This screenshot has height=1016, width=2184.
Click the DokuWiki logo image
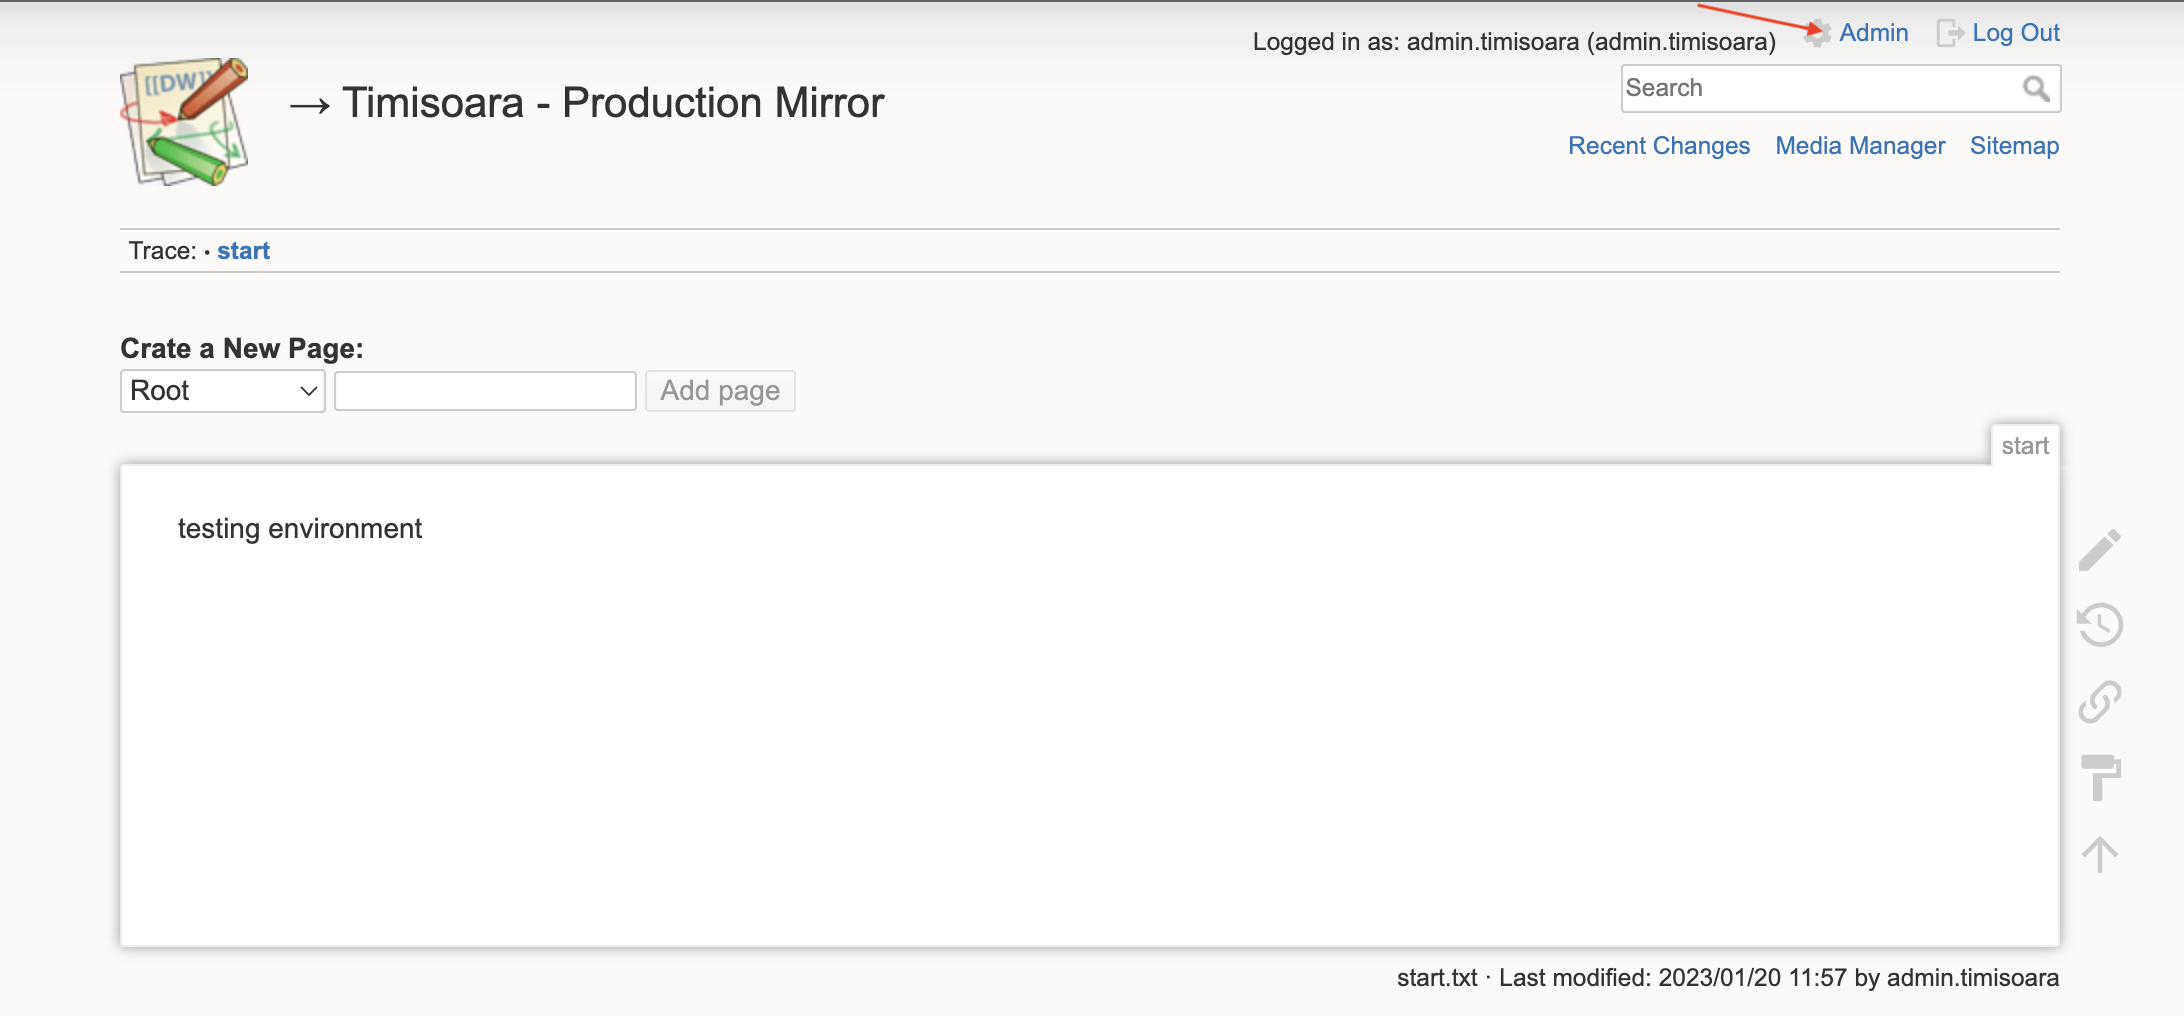[184, 122]
